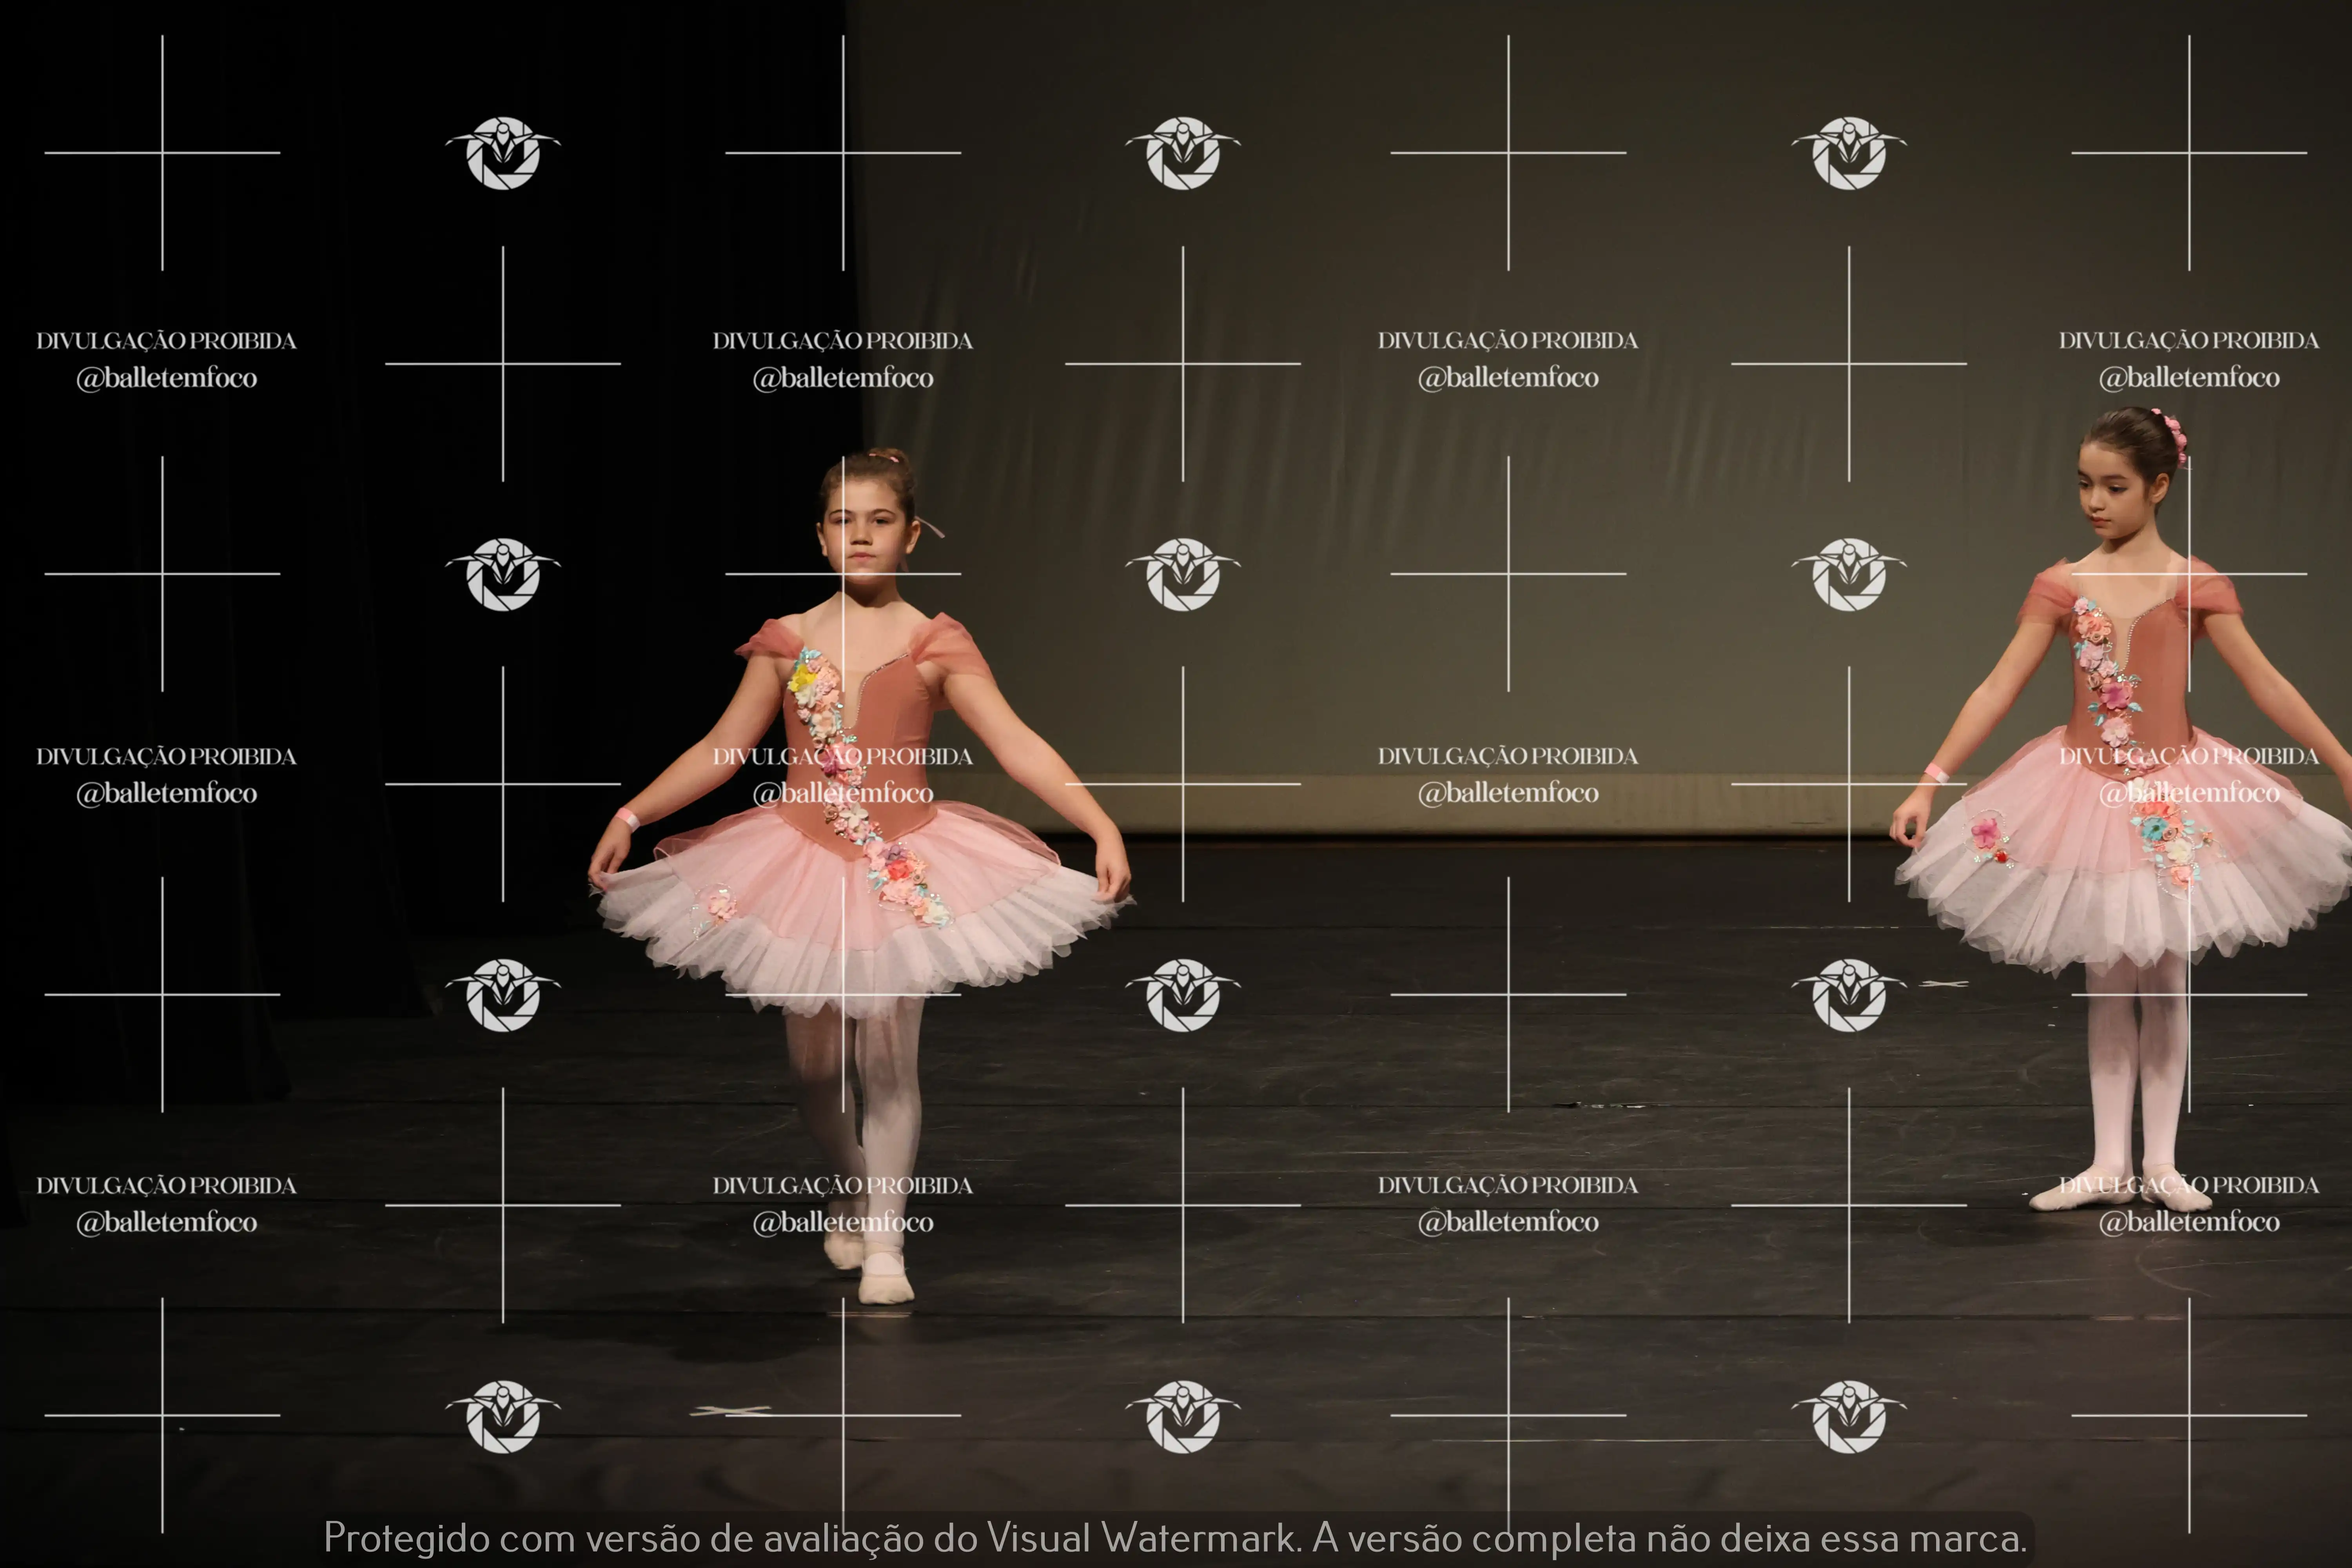Click the tape X mark beside right dancer's tutu
Image resolution: width=2352 pixels, height=1568 pixels.
(x=1943, y=984)
